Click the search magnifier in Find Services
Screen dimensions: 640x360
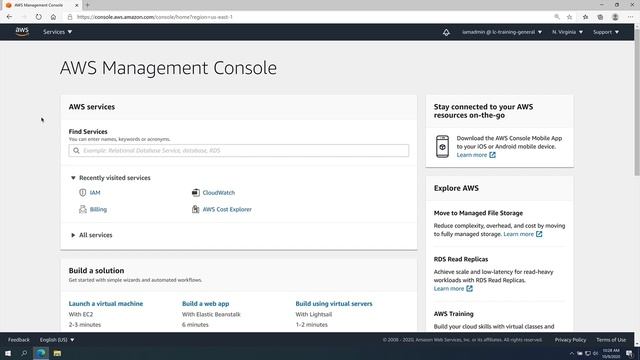(x=76, y=151)
